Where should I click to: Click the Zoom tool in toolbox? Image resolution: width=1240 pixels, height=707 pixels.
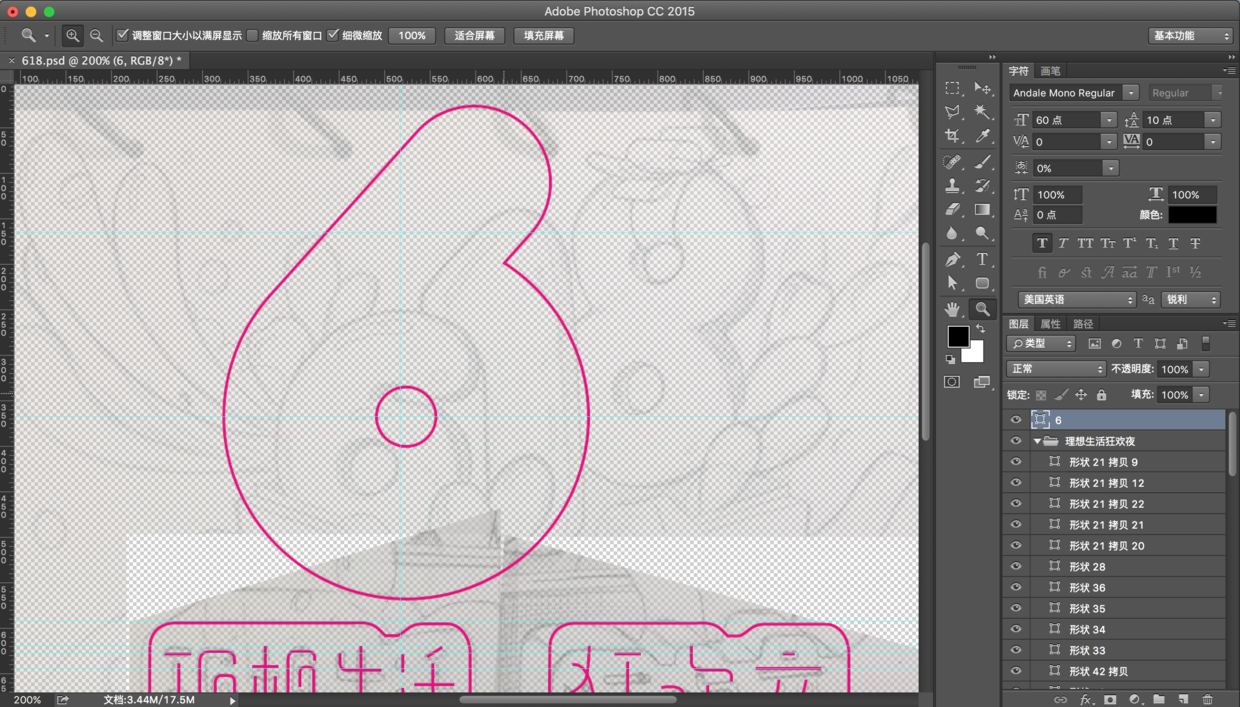click(982, 309)
